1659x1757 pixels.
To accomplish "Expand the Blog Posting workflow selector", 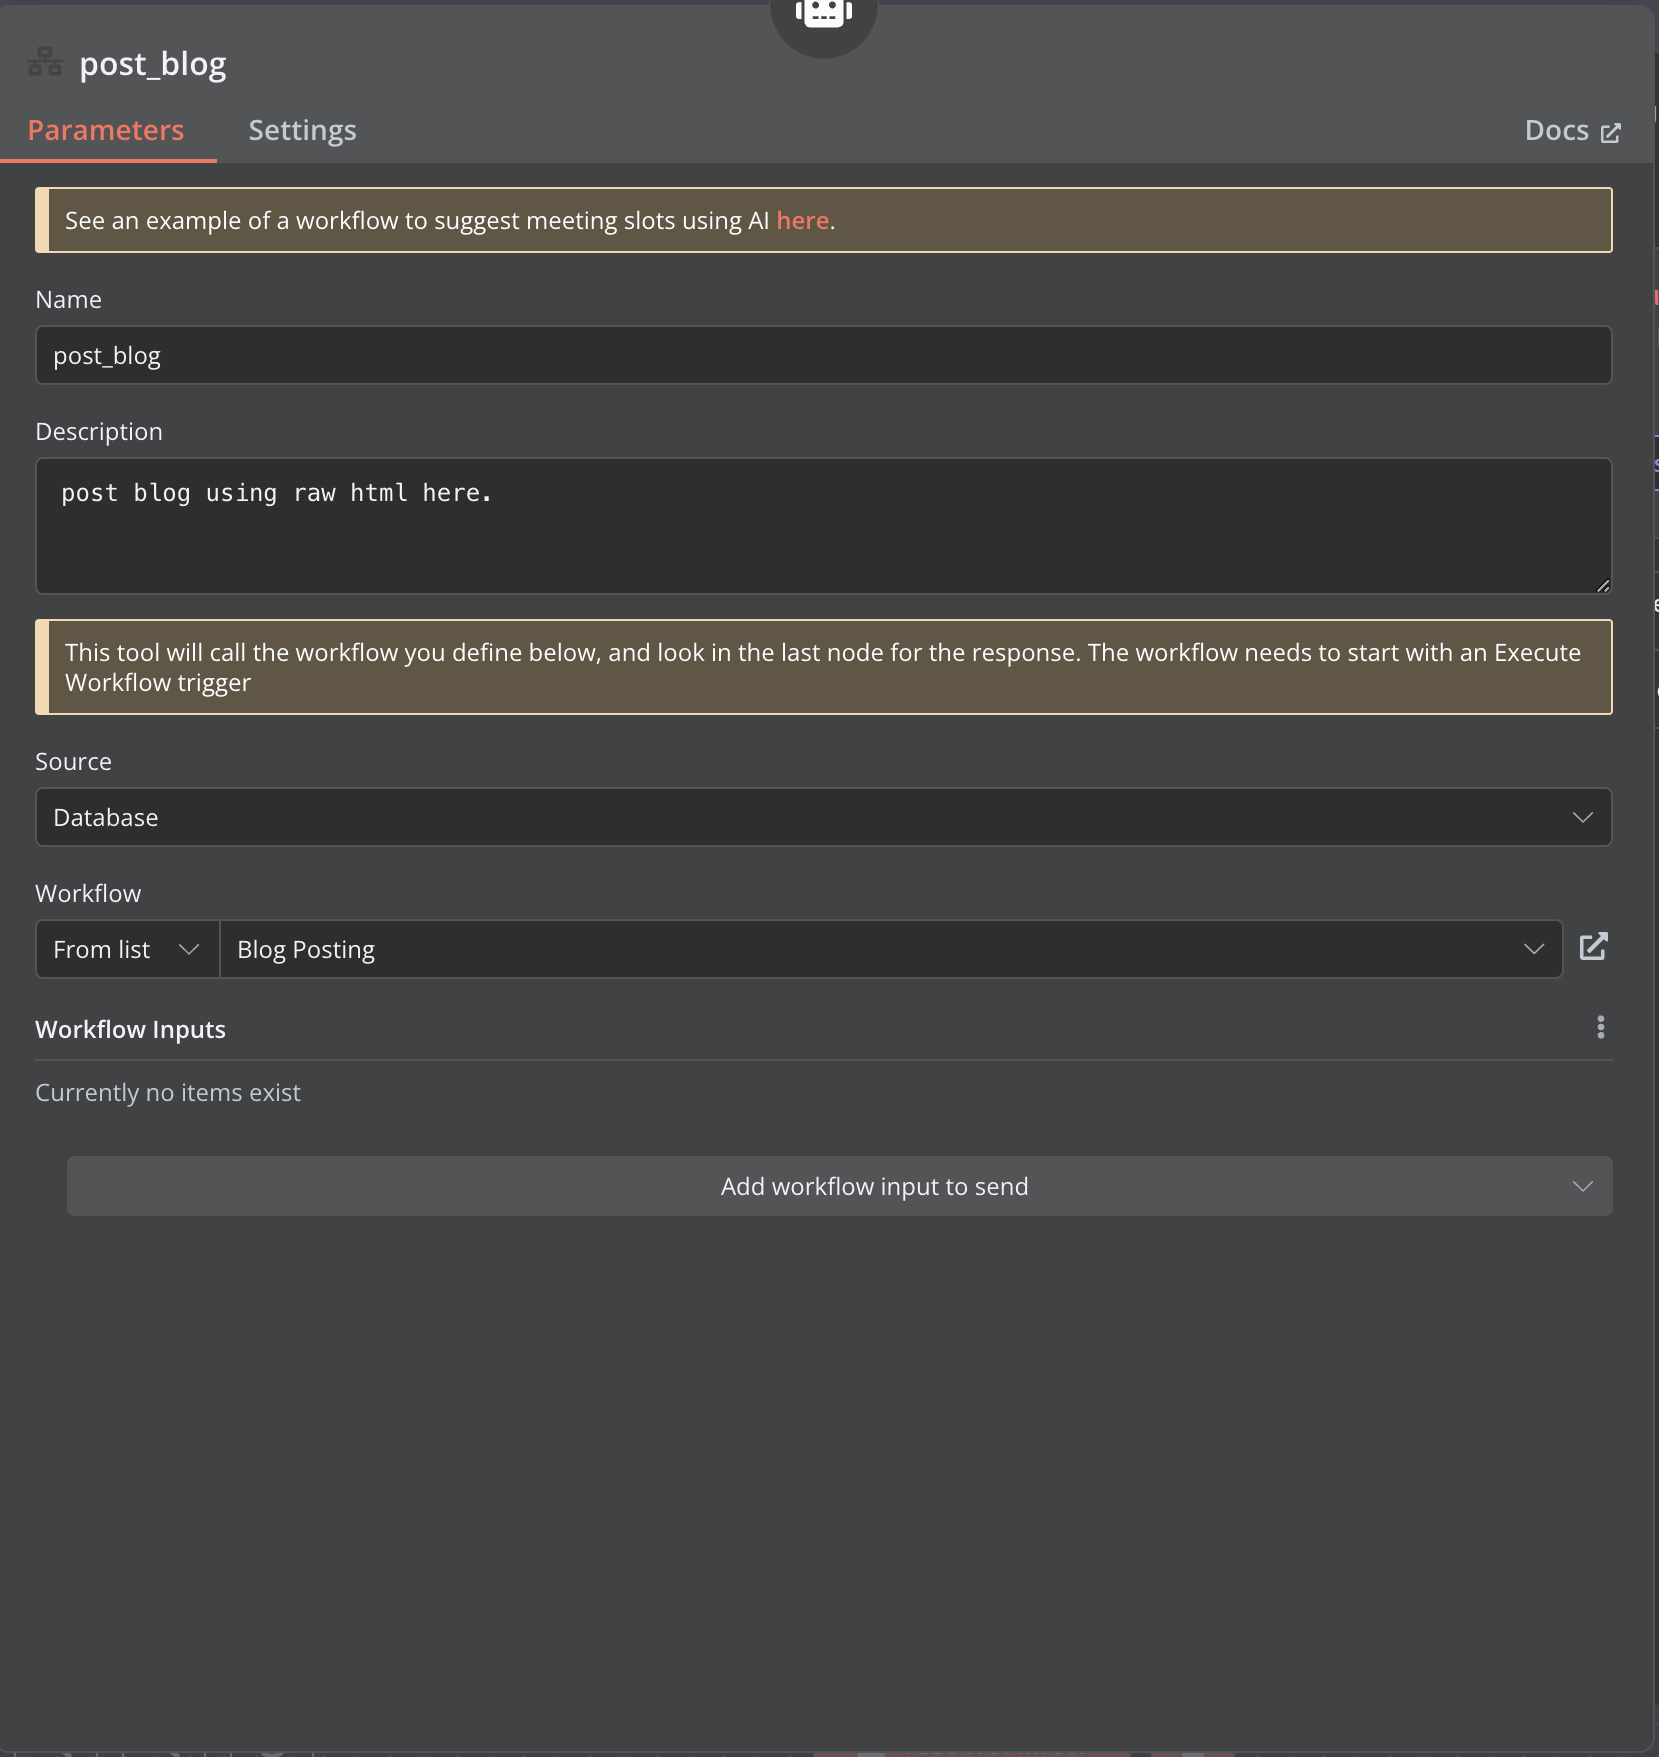I will (x=890, y=949).
